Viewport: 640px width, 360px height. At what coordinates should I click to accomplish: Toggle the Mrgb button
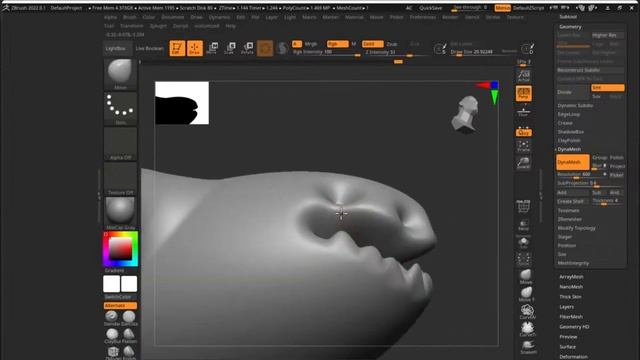[x=311, y=44]
